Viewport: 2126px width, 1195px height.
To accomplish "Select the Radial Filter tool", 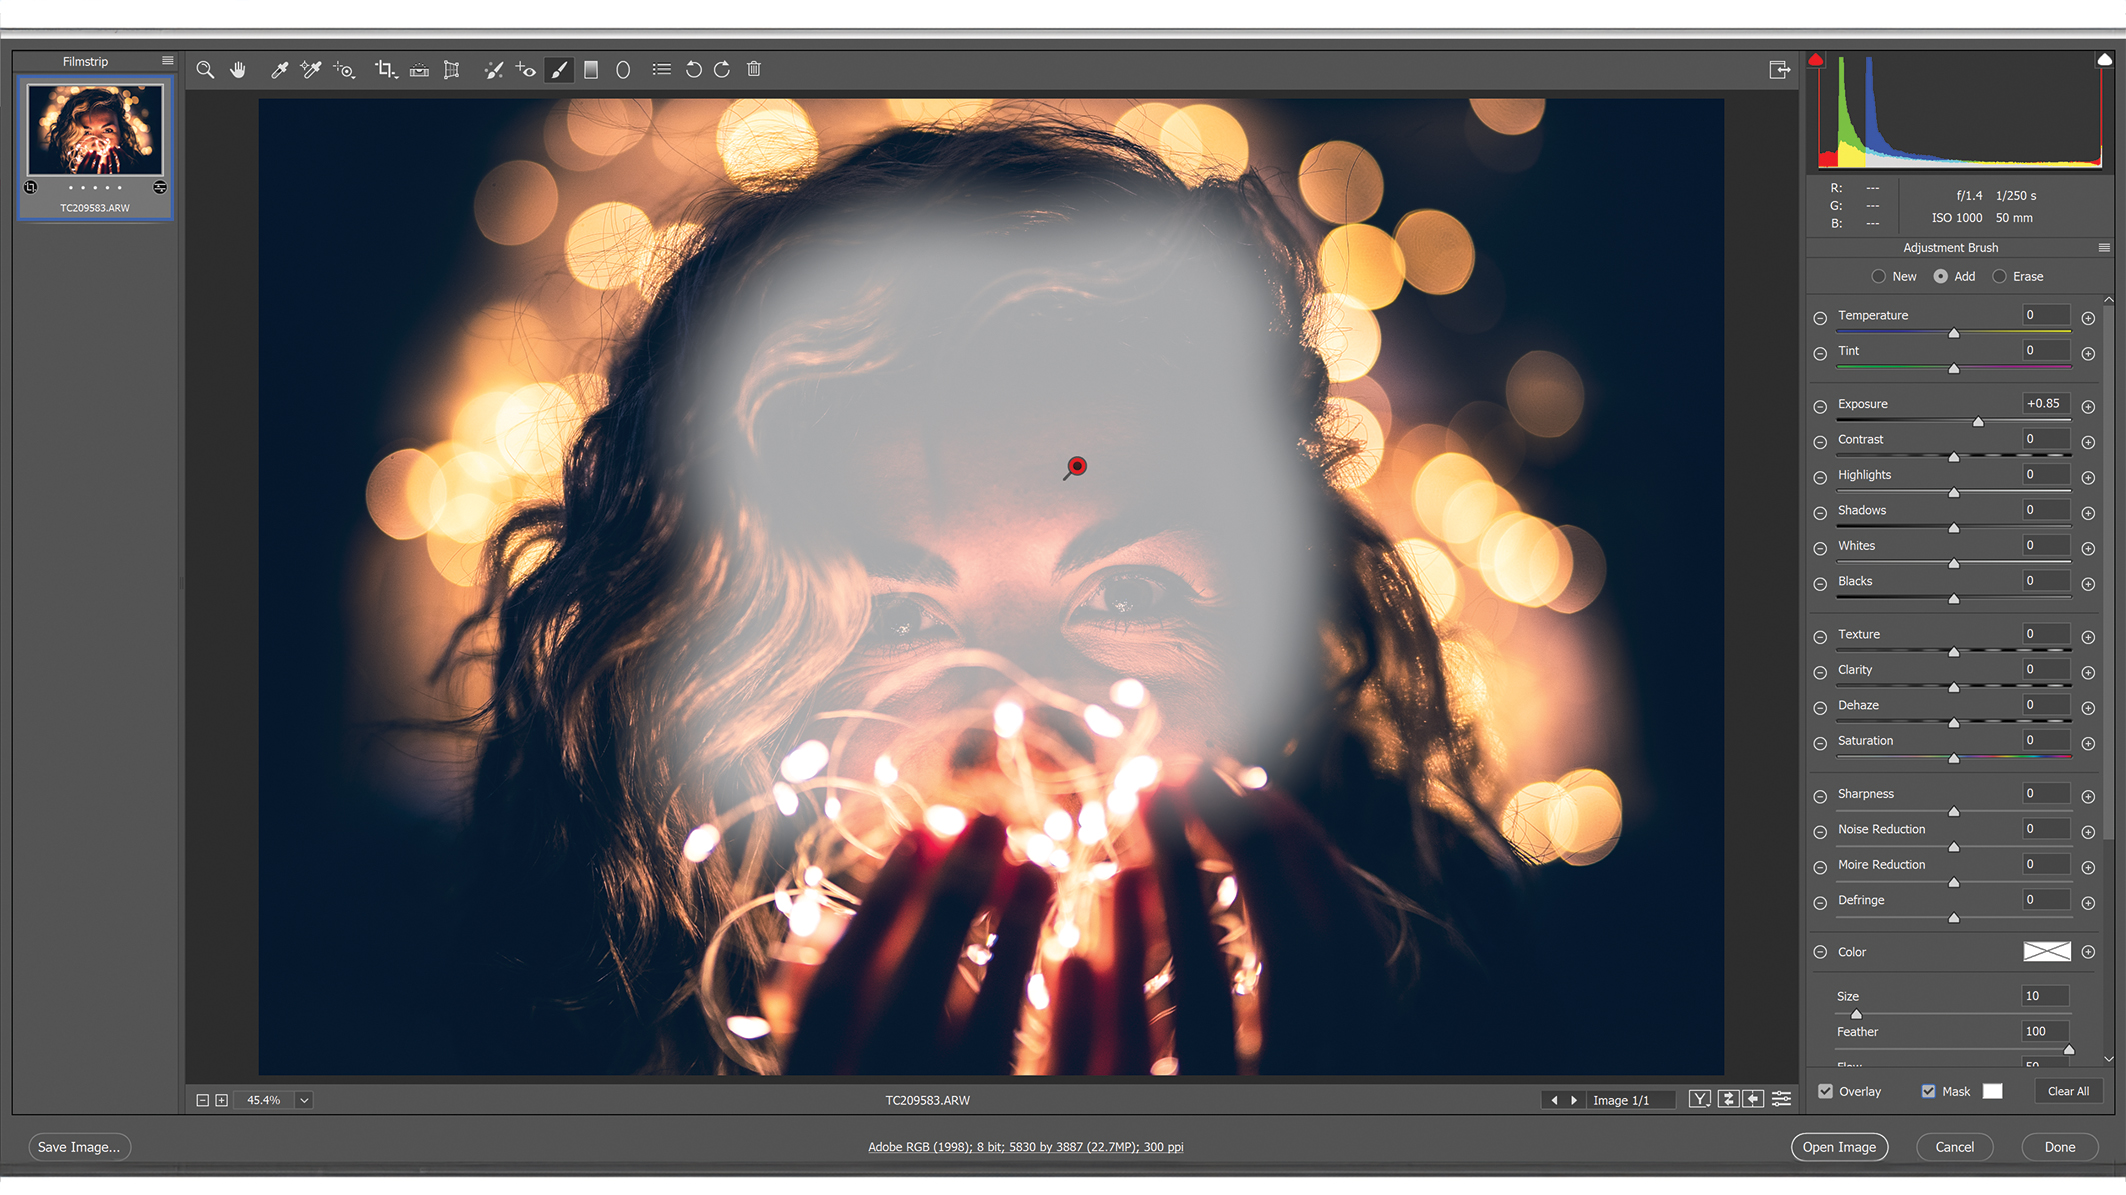I will (x=623, y=69).
